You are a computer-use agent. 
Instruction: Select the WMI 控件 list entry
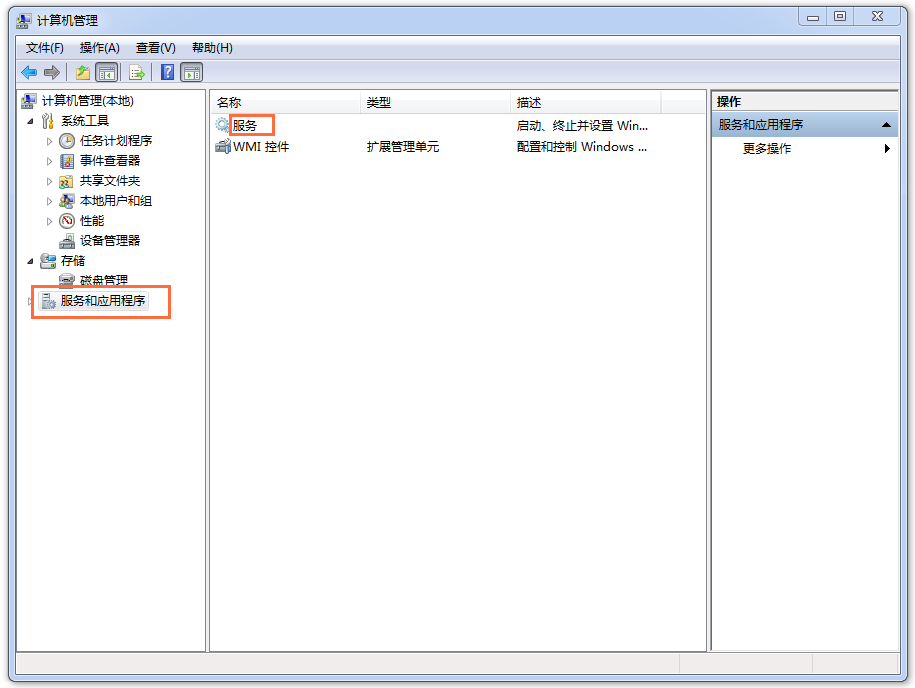tap(261, 146)
